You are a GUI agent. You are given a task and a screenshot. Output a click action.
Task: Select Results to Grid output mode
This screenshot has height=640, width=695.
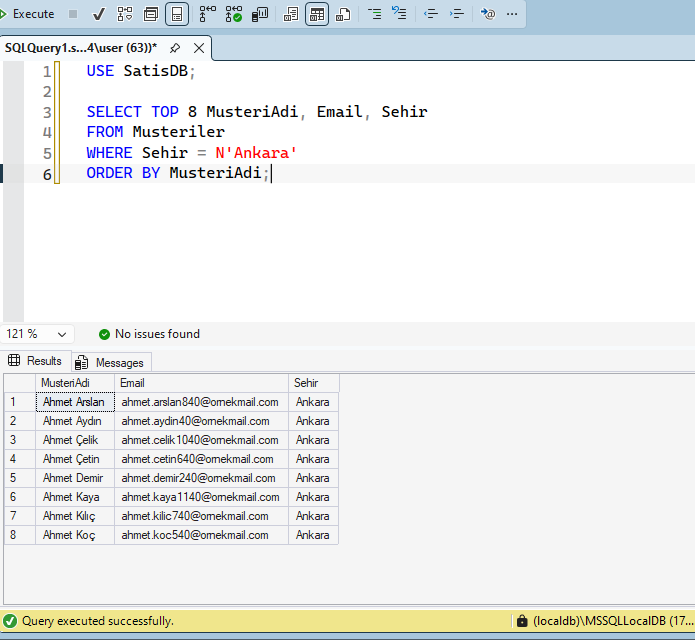[317, 14]
